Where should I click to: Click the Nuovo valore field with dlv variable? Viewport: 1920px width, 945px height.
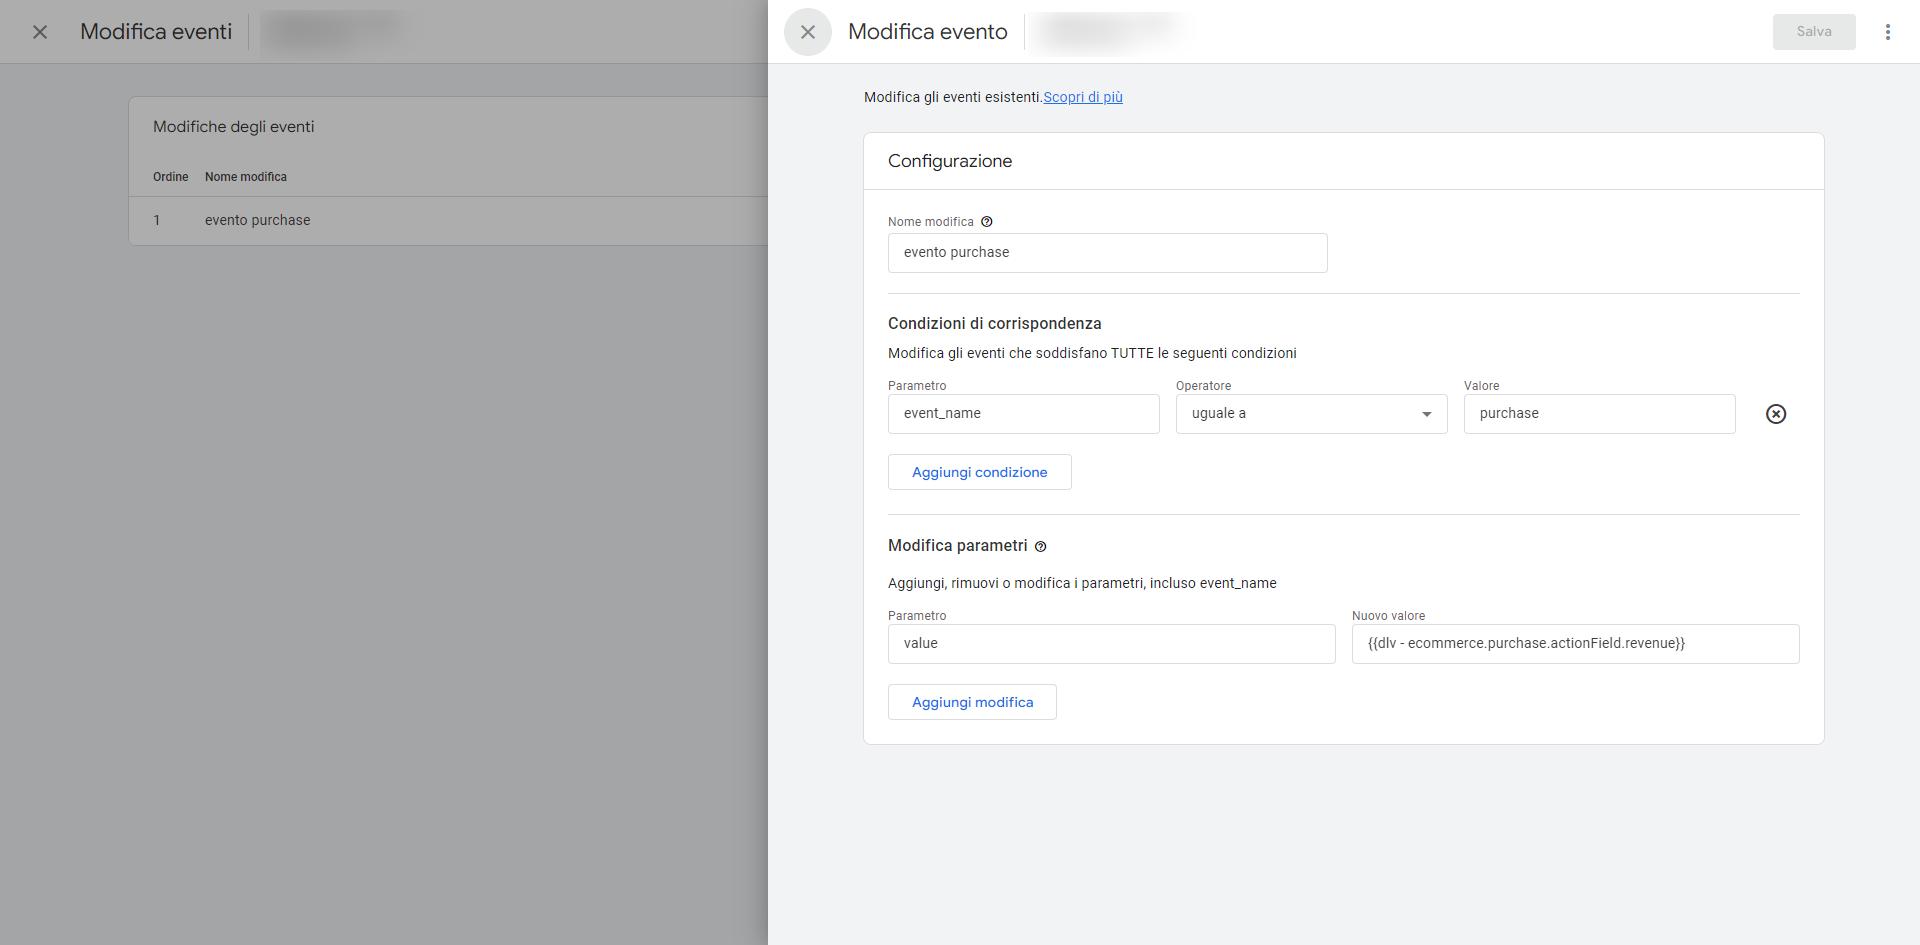tap(1574, 644)
